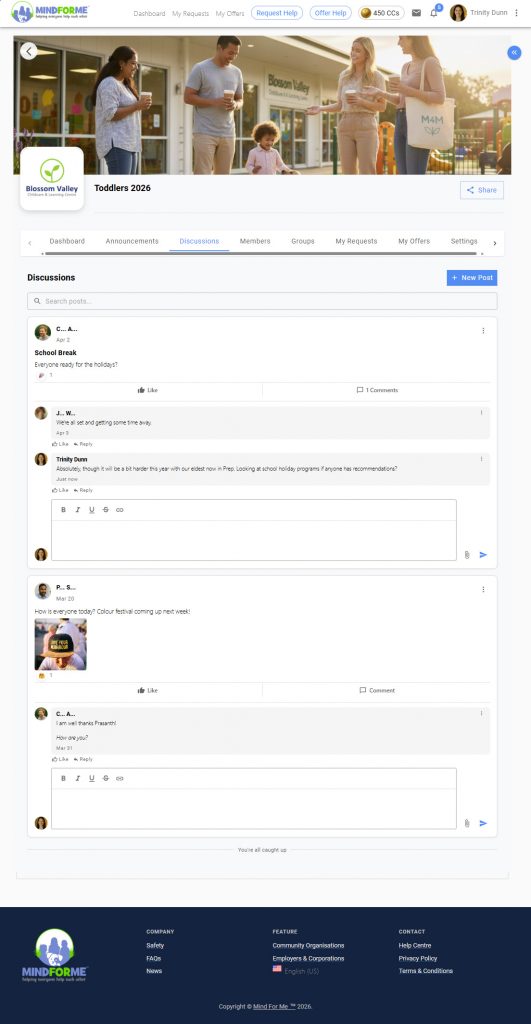The width and height of the screenshot is (531, 1024).
Task: Reply to J... W... comment
Action: click(x=83, y=444)
